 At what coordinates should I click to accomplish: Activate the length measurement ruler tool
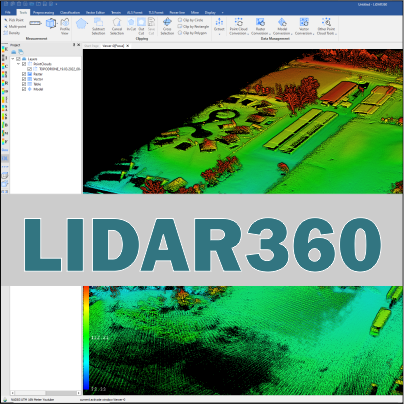point(35,23)
